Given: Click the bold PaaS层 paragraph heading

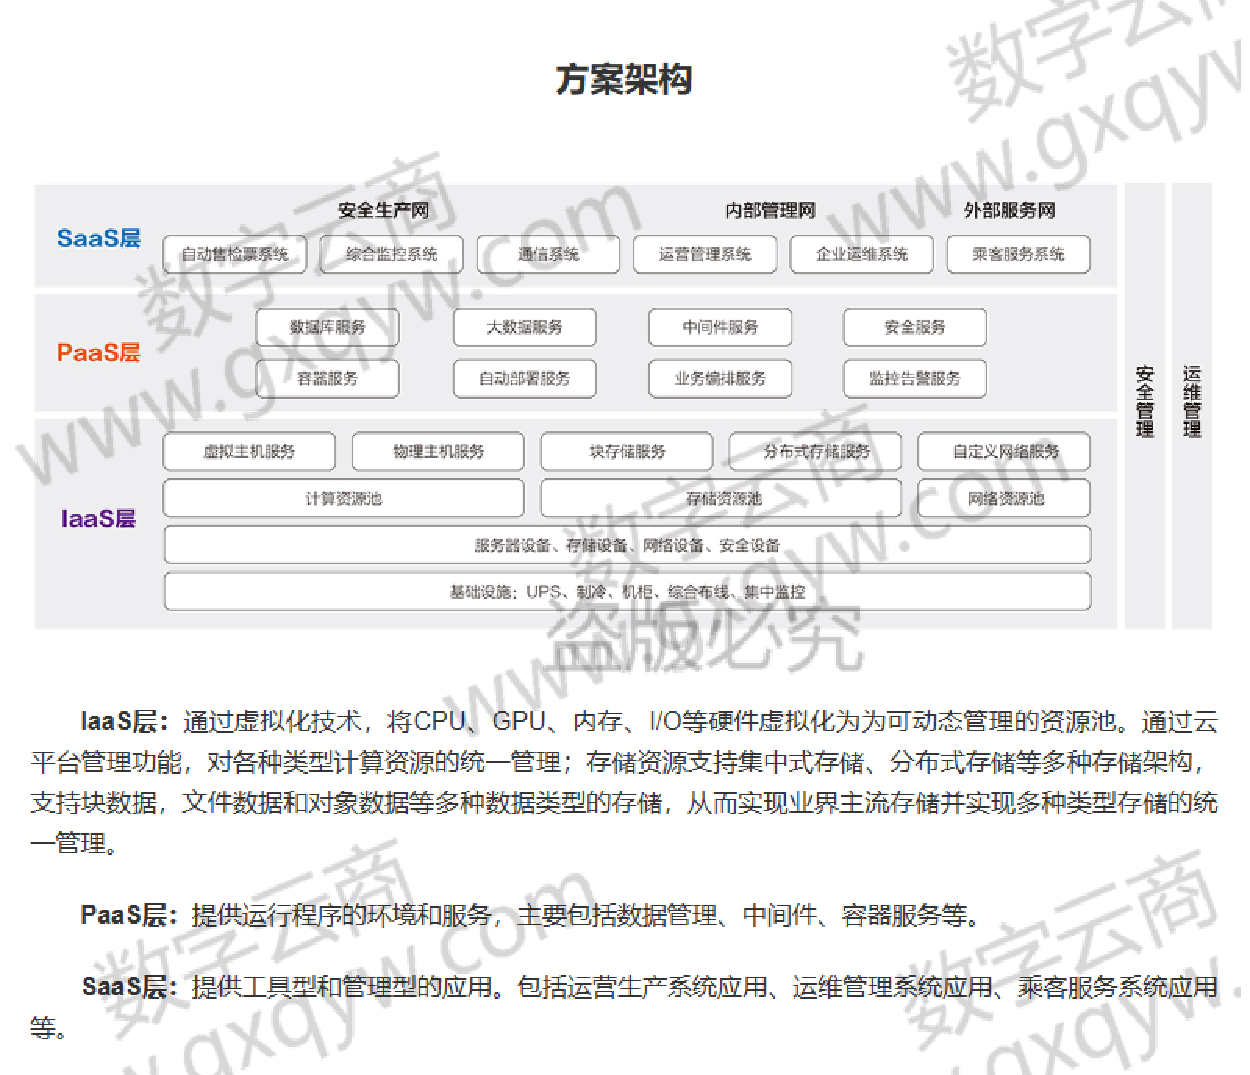Looking at the screenshot, I should 129,915.
